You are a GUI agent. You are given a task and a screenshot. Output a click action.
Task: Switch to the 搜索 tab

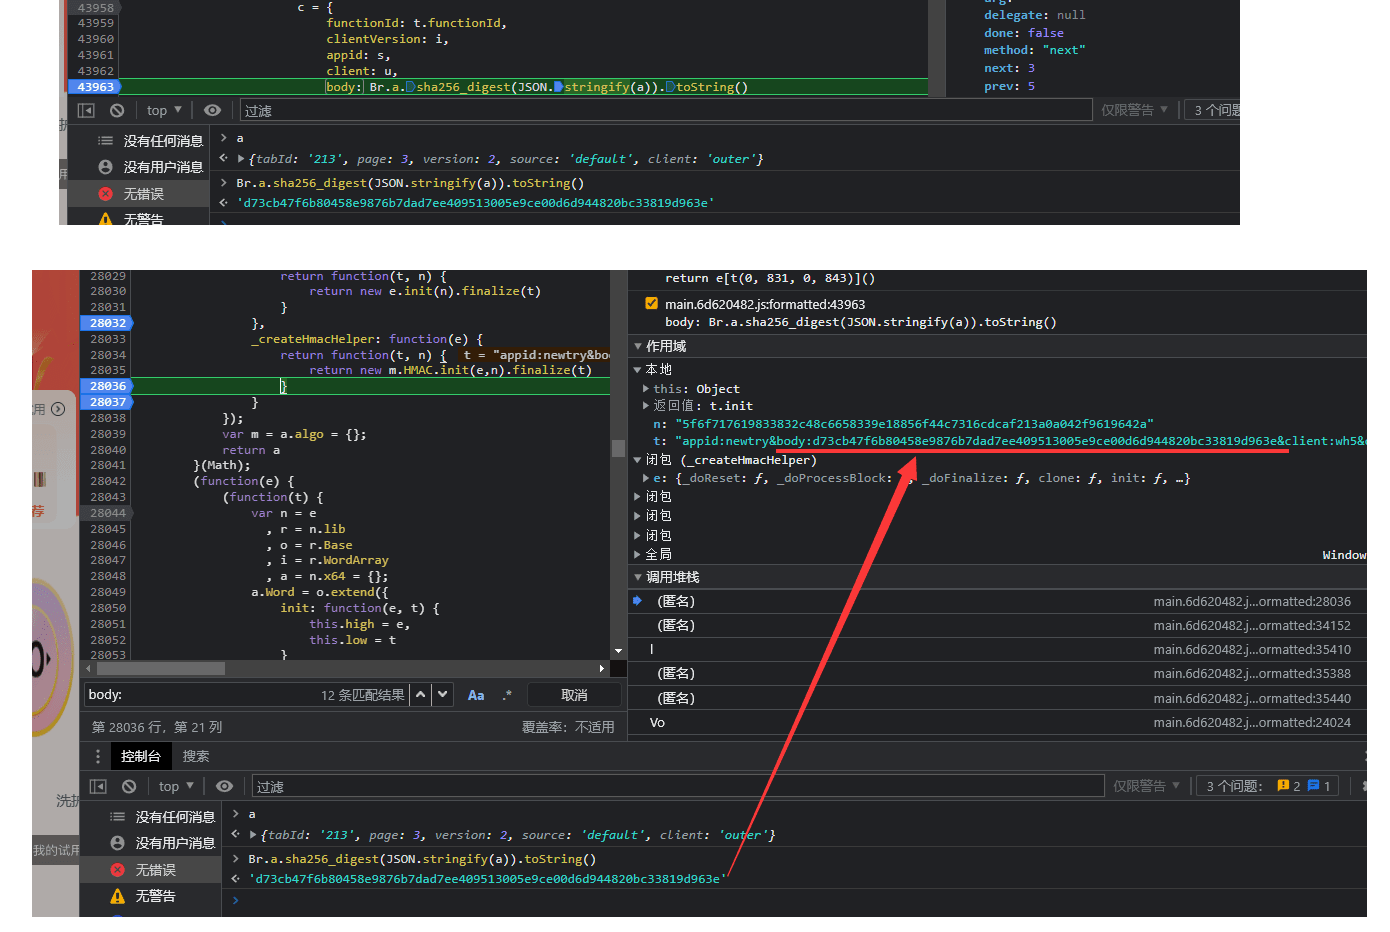195,756
